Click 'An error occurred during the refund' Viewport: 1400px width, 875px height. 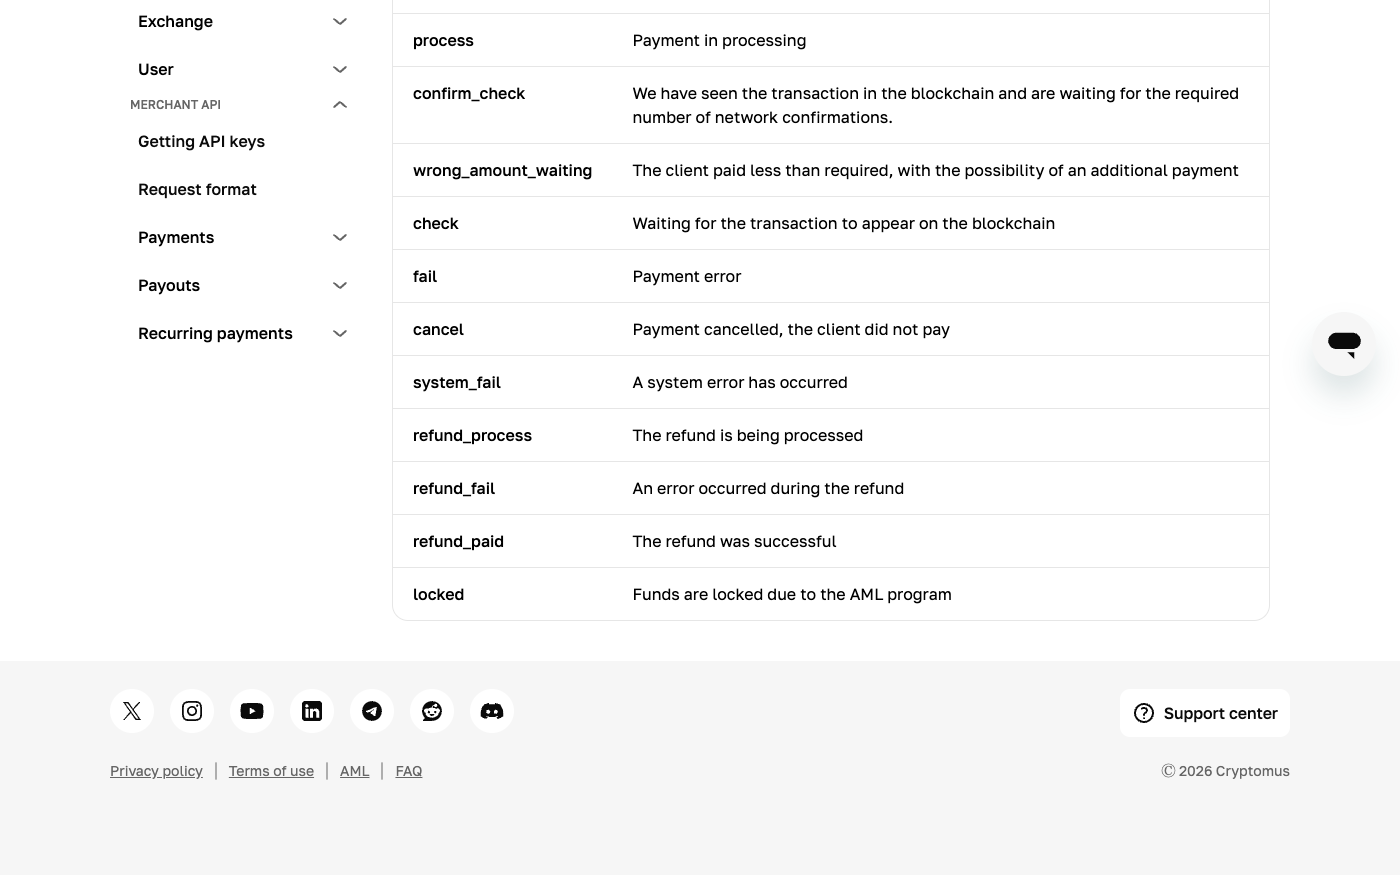(x=768, y=488)
